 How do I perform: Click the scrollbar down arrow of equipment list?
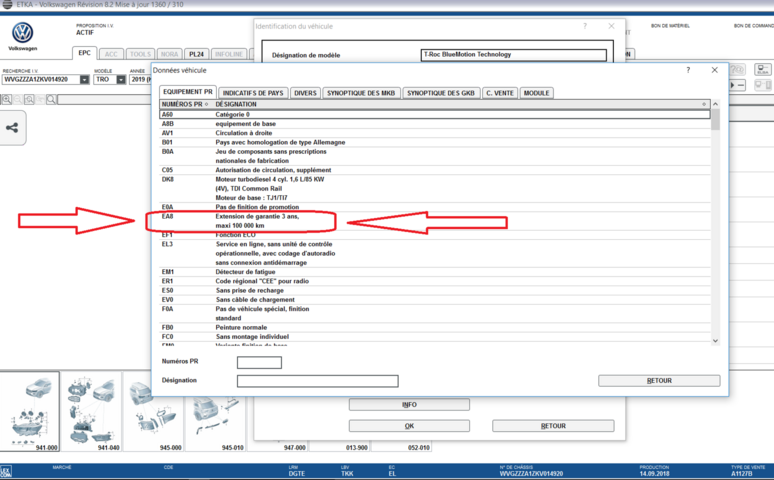tap(715, 341)
